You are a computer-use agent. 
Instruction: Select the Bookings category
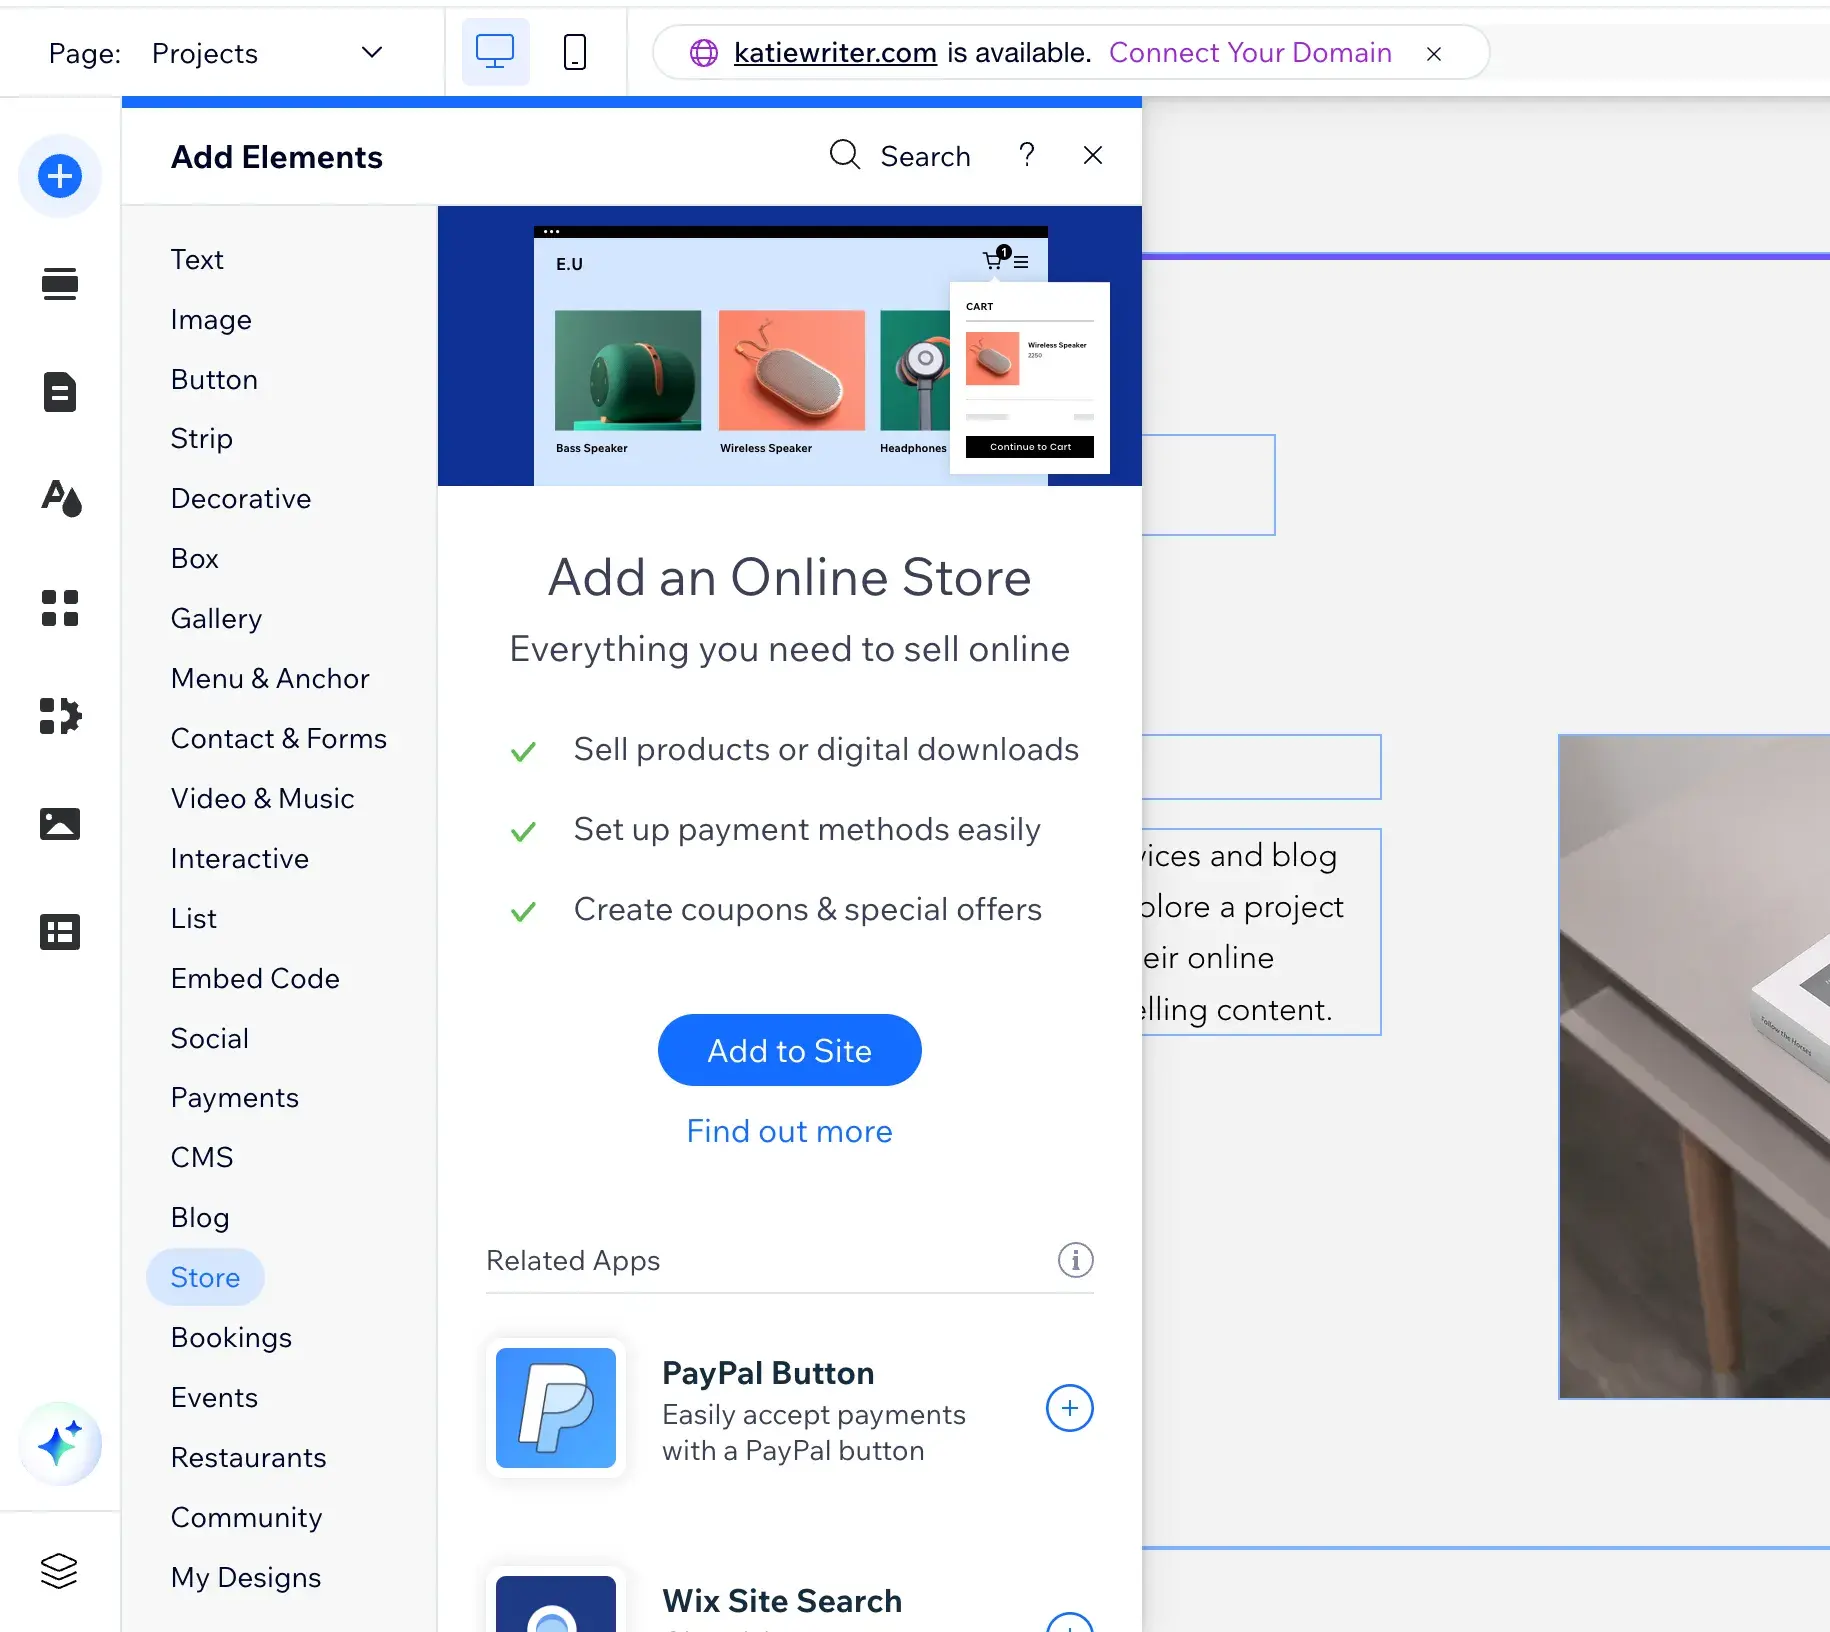point(231,1338)
